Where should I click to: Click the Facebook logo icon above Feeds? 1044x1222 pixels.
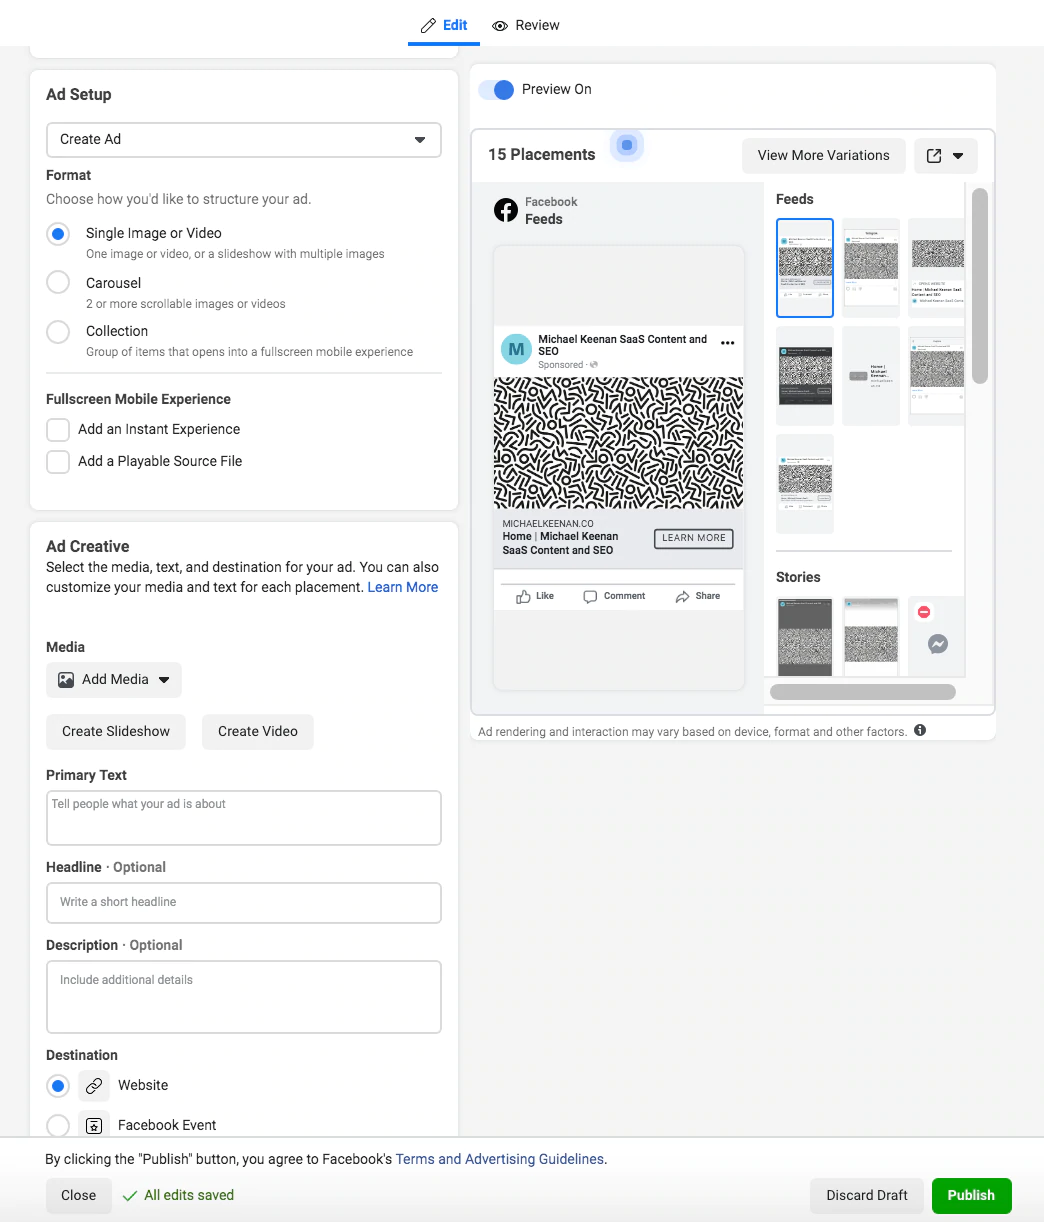click(506, 210)
